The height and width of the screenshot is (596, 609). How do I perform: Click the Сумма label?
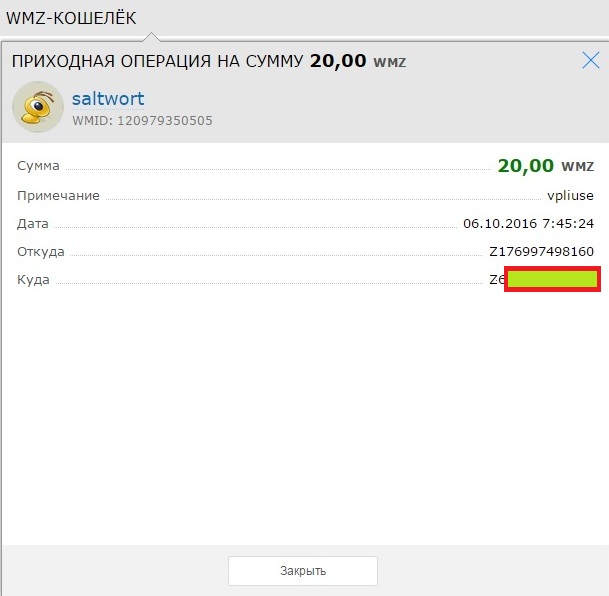[38, 166]
